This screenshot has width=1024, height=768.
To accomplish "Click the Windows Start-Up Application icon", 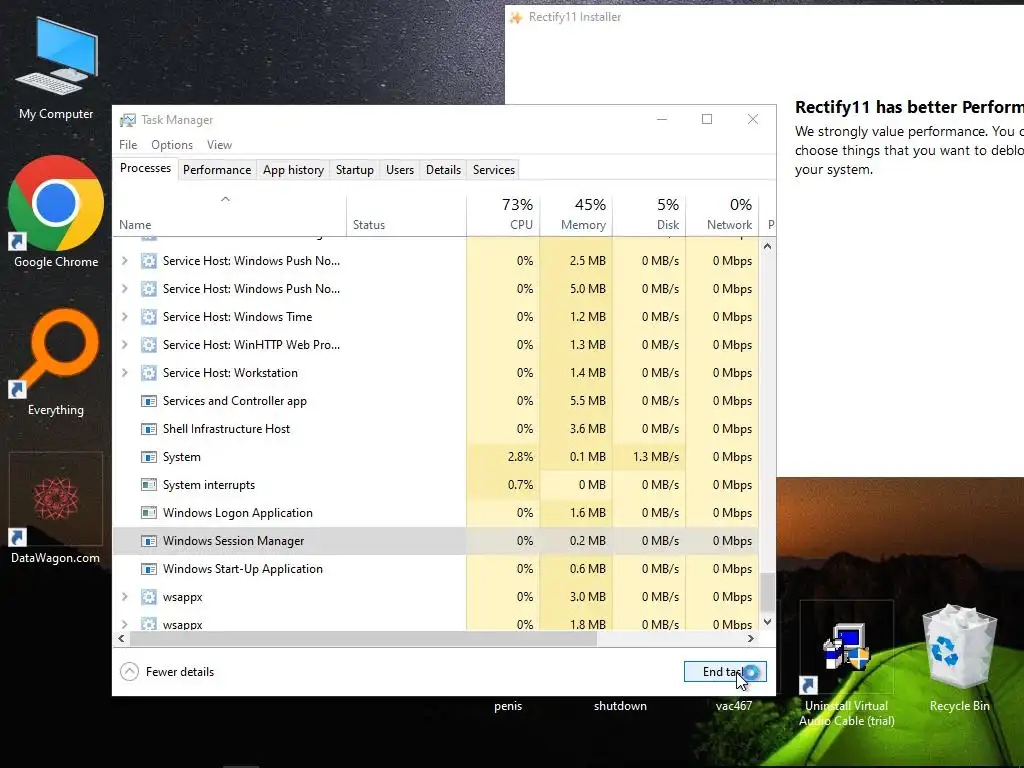I will click(149, 569).
